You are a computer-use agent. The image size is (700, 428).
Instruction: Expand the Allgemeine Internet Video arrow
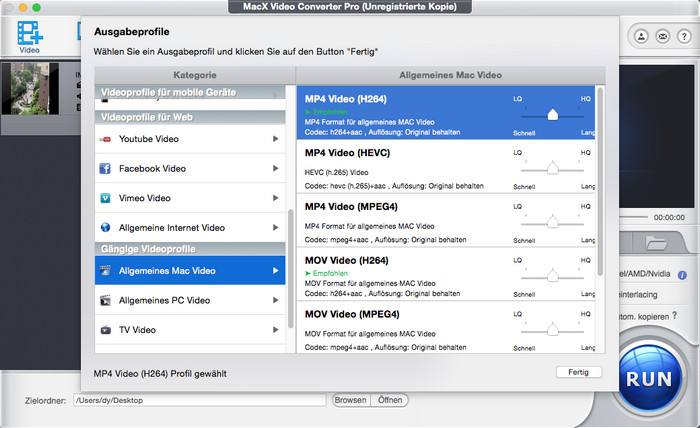275,227
